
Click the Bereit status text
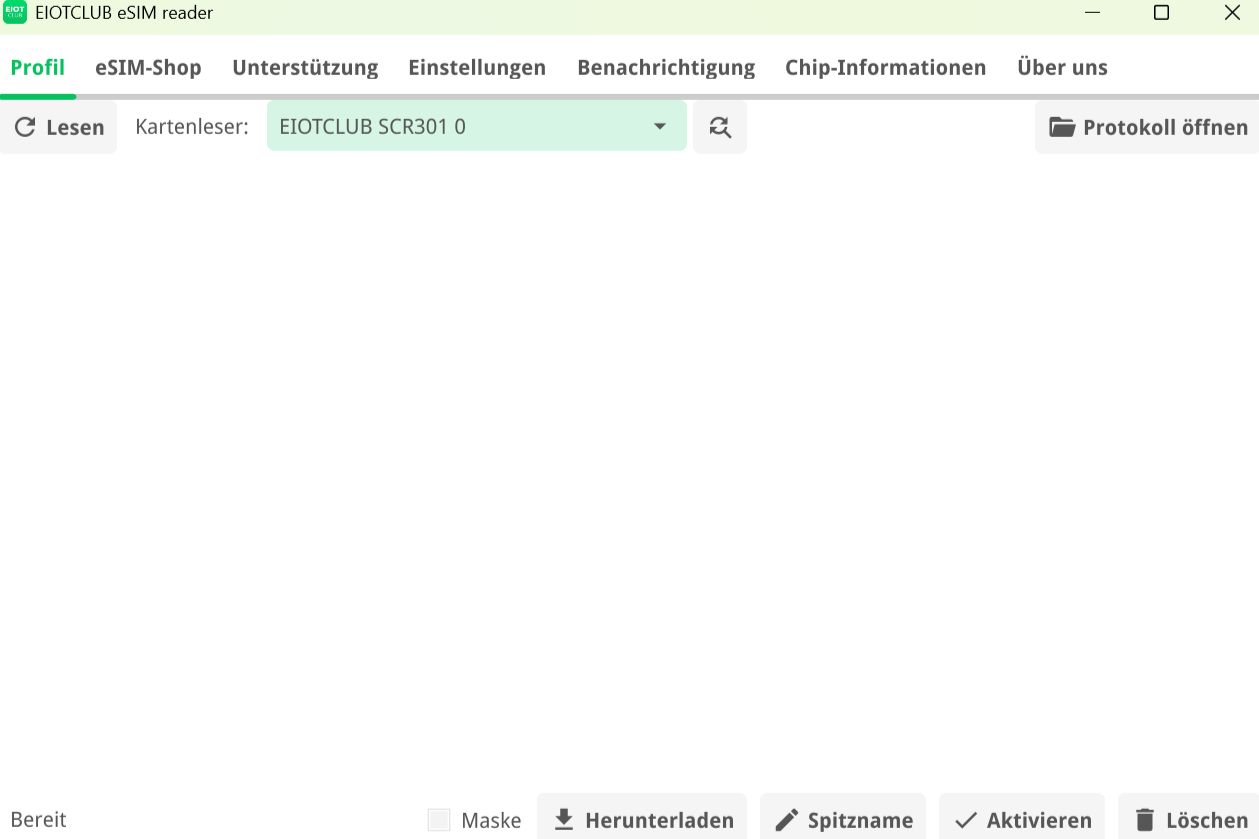pyautogui.click(x=38, y=820)
